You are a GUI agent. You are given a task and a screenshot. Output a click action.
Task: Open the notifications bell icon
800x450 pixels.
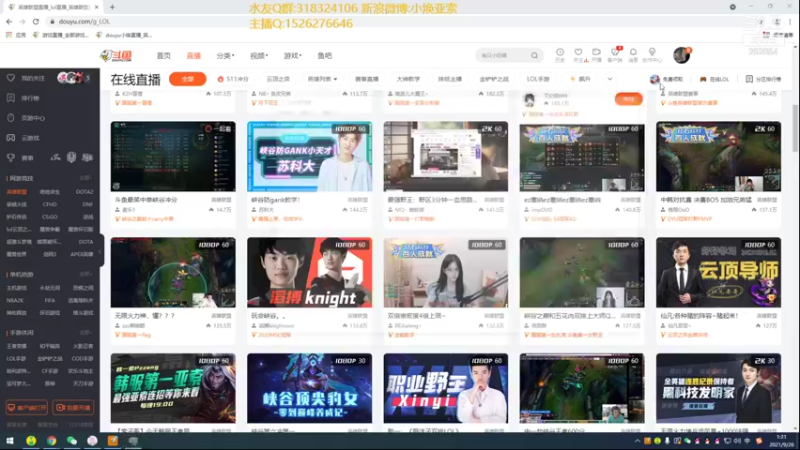(633, 55)
